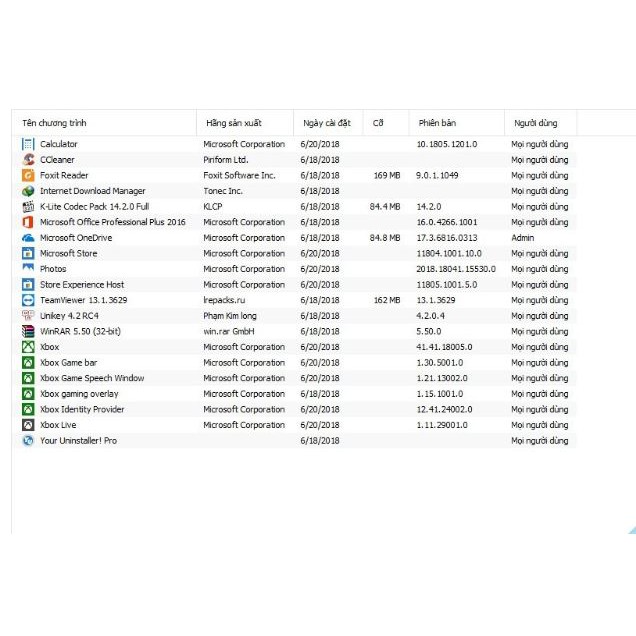Click the Người dùng column header
The image size is (636, 636).
540,123
